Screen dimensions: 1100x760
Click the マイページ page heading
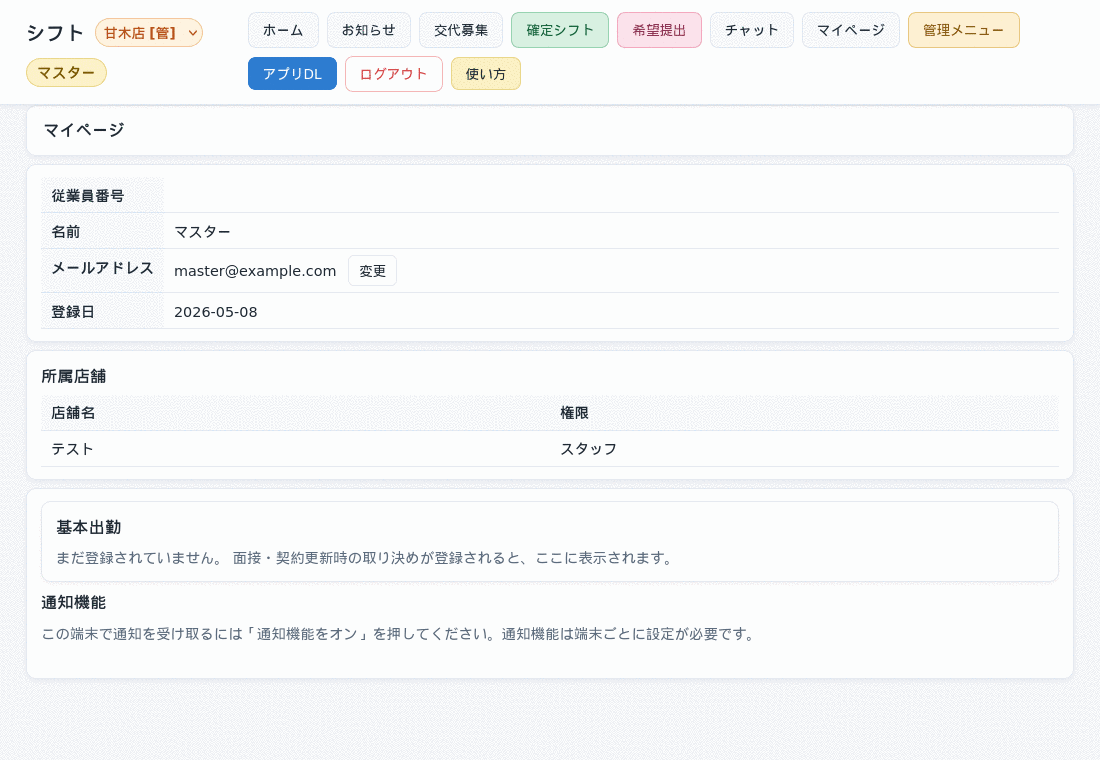84,130
